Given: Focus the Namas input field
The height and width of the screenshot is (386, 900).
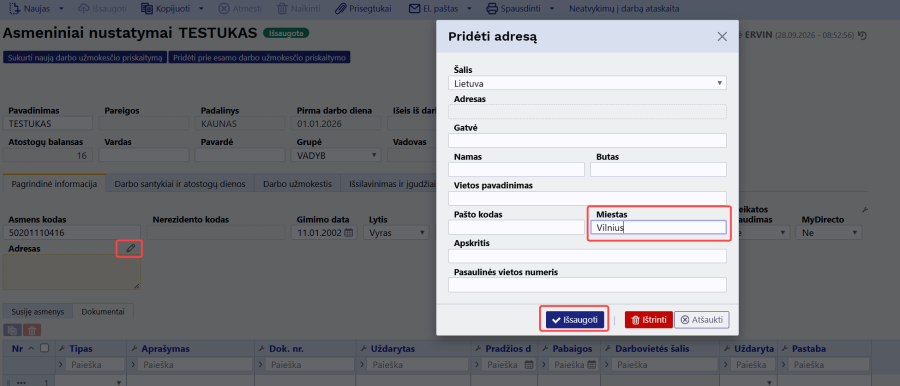Looking at the screenshot, I should 516,169.
